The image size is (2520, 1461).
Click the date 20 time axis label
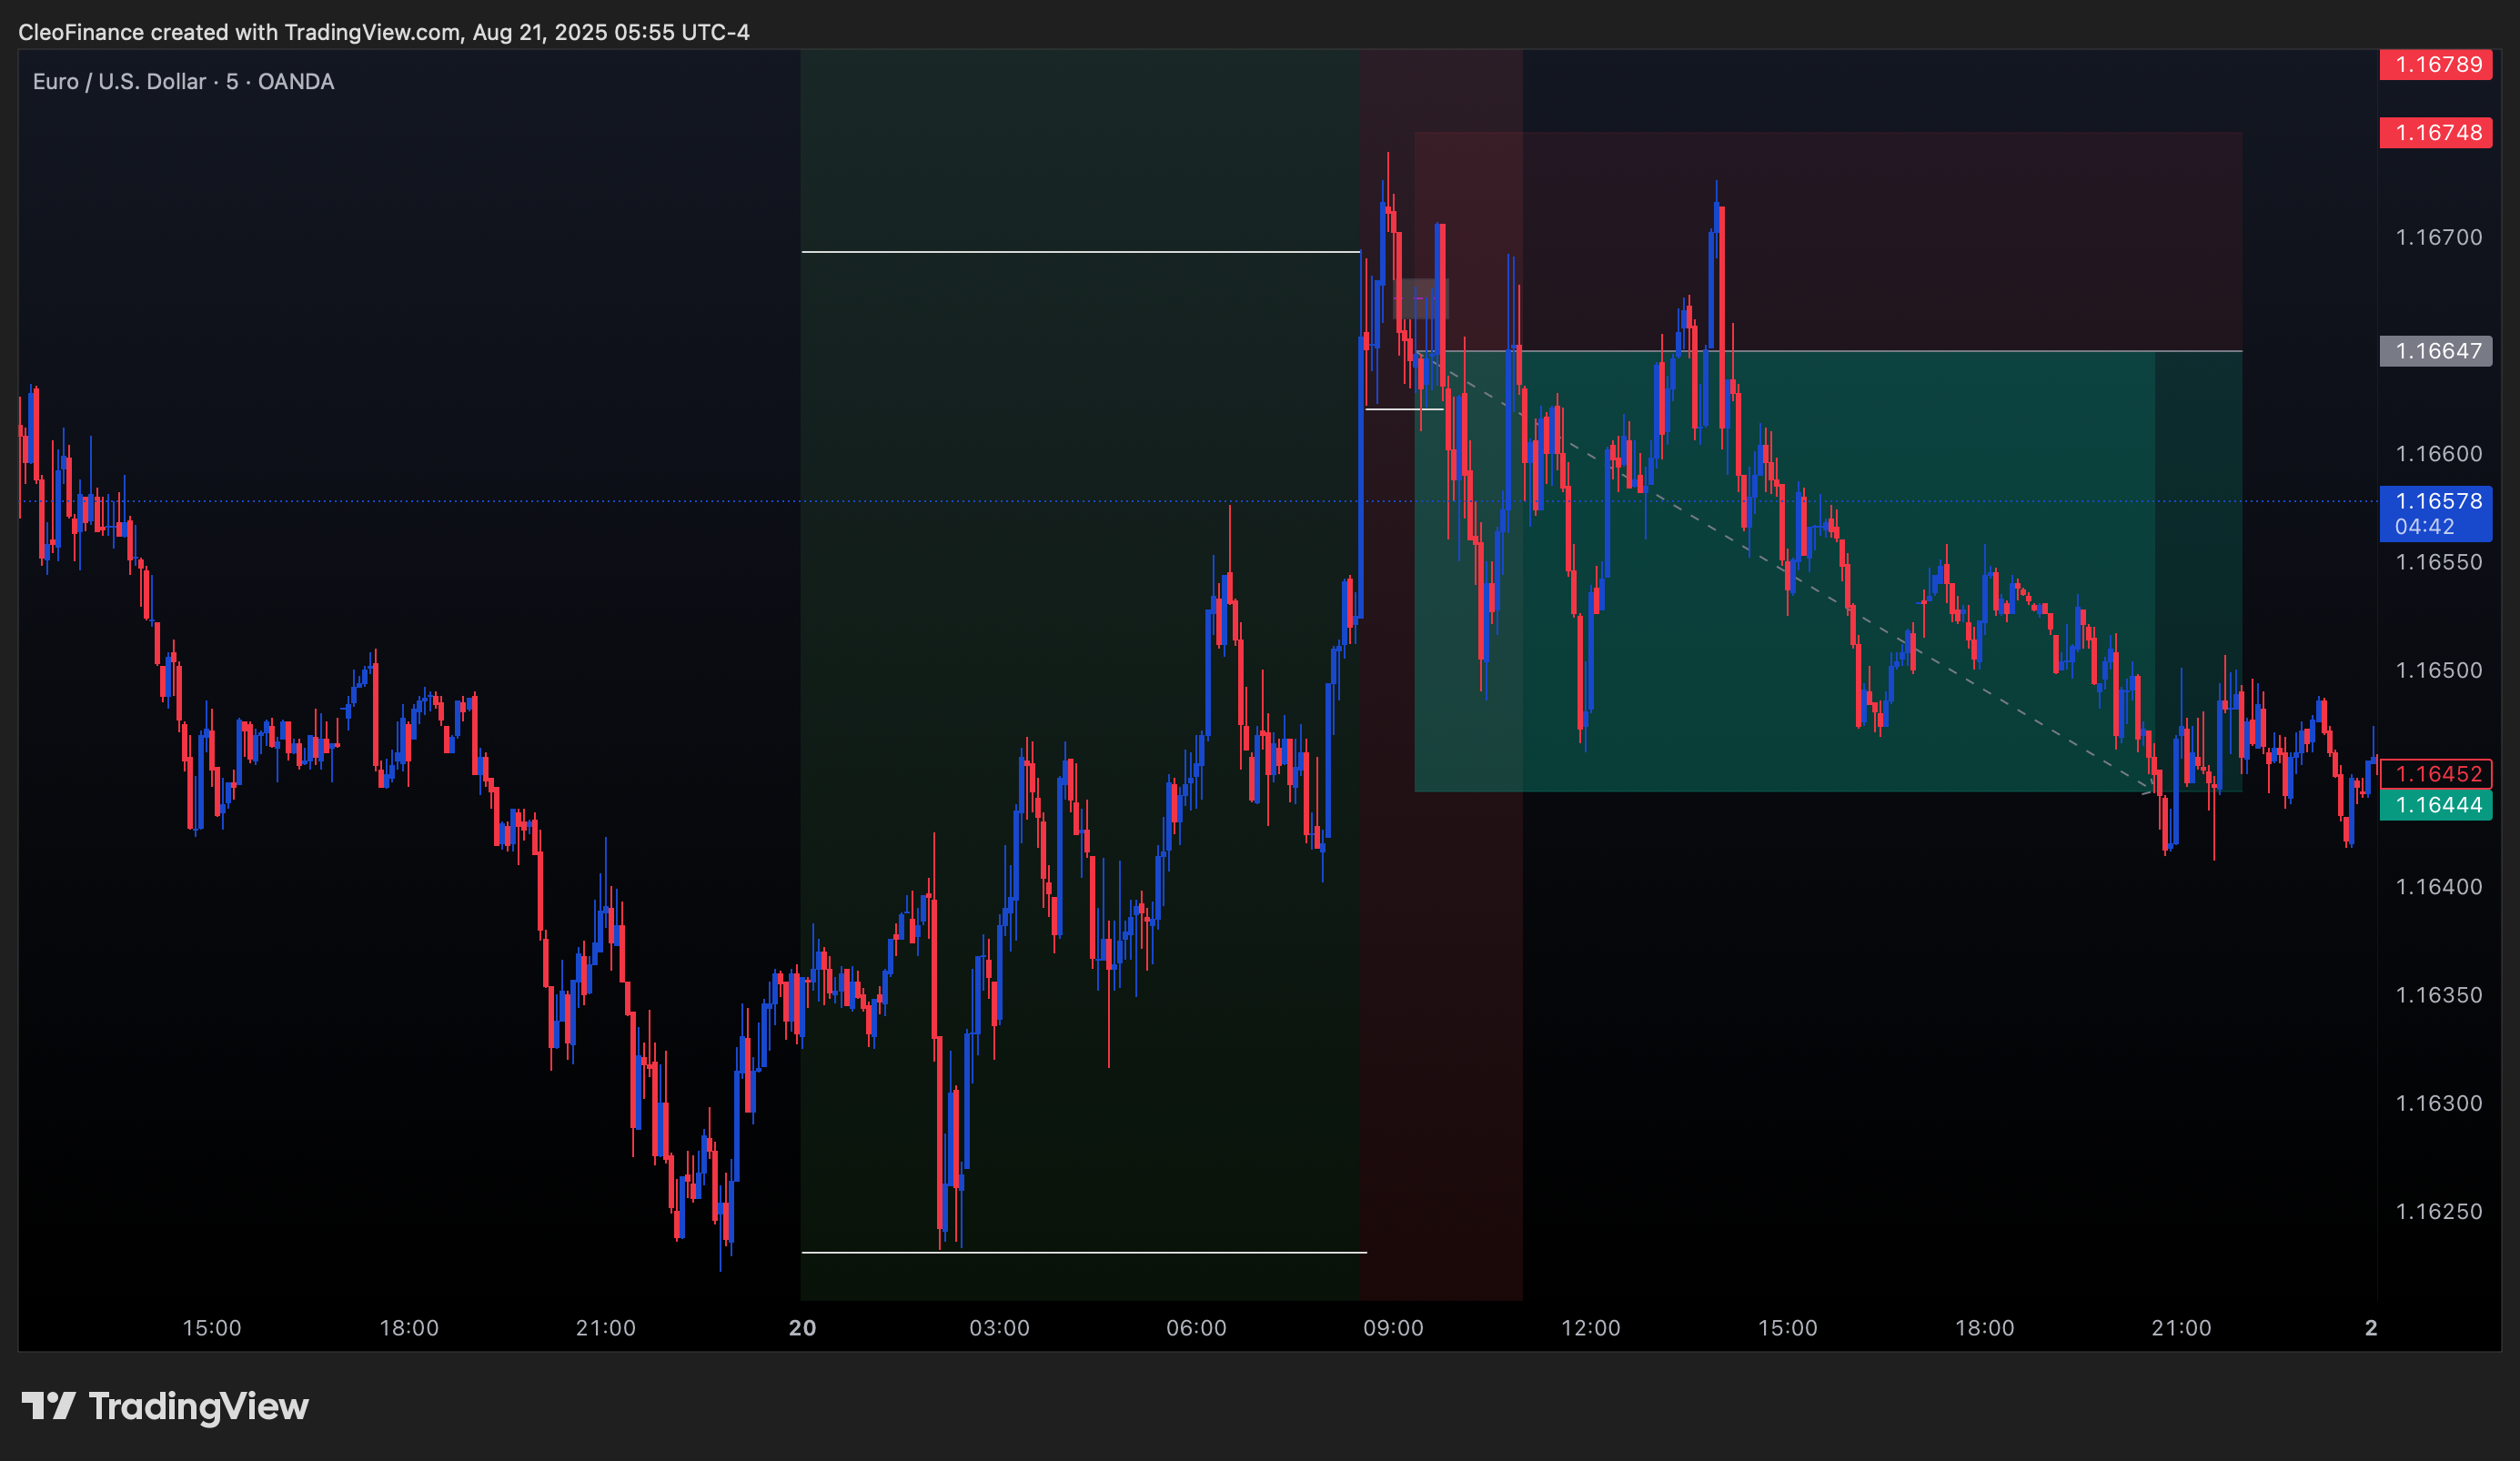(x=802, y=1328)
